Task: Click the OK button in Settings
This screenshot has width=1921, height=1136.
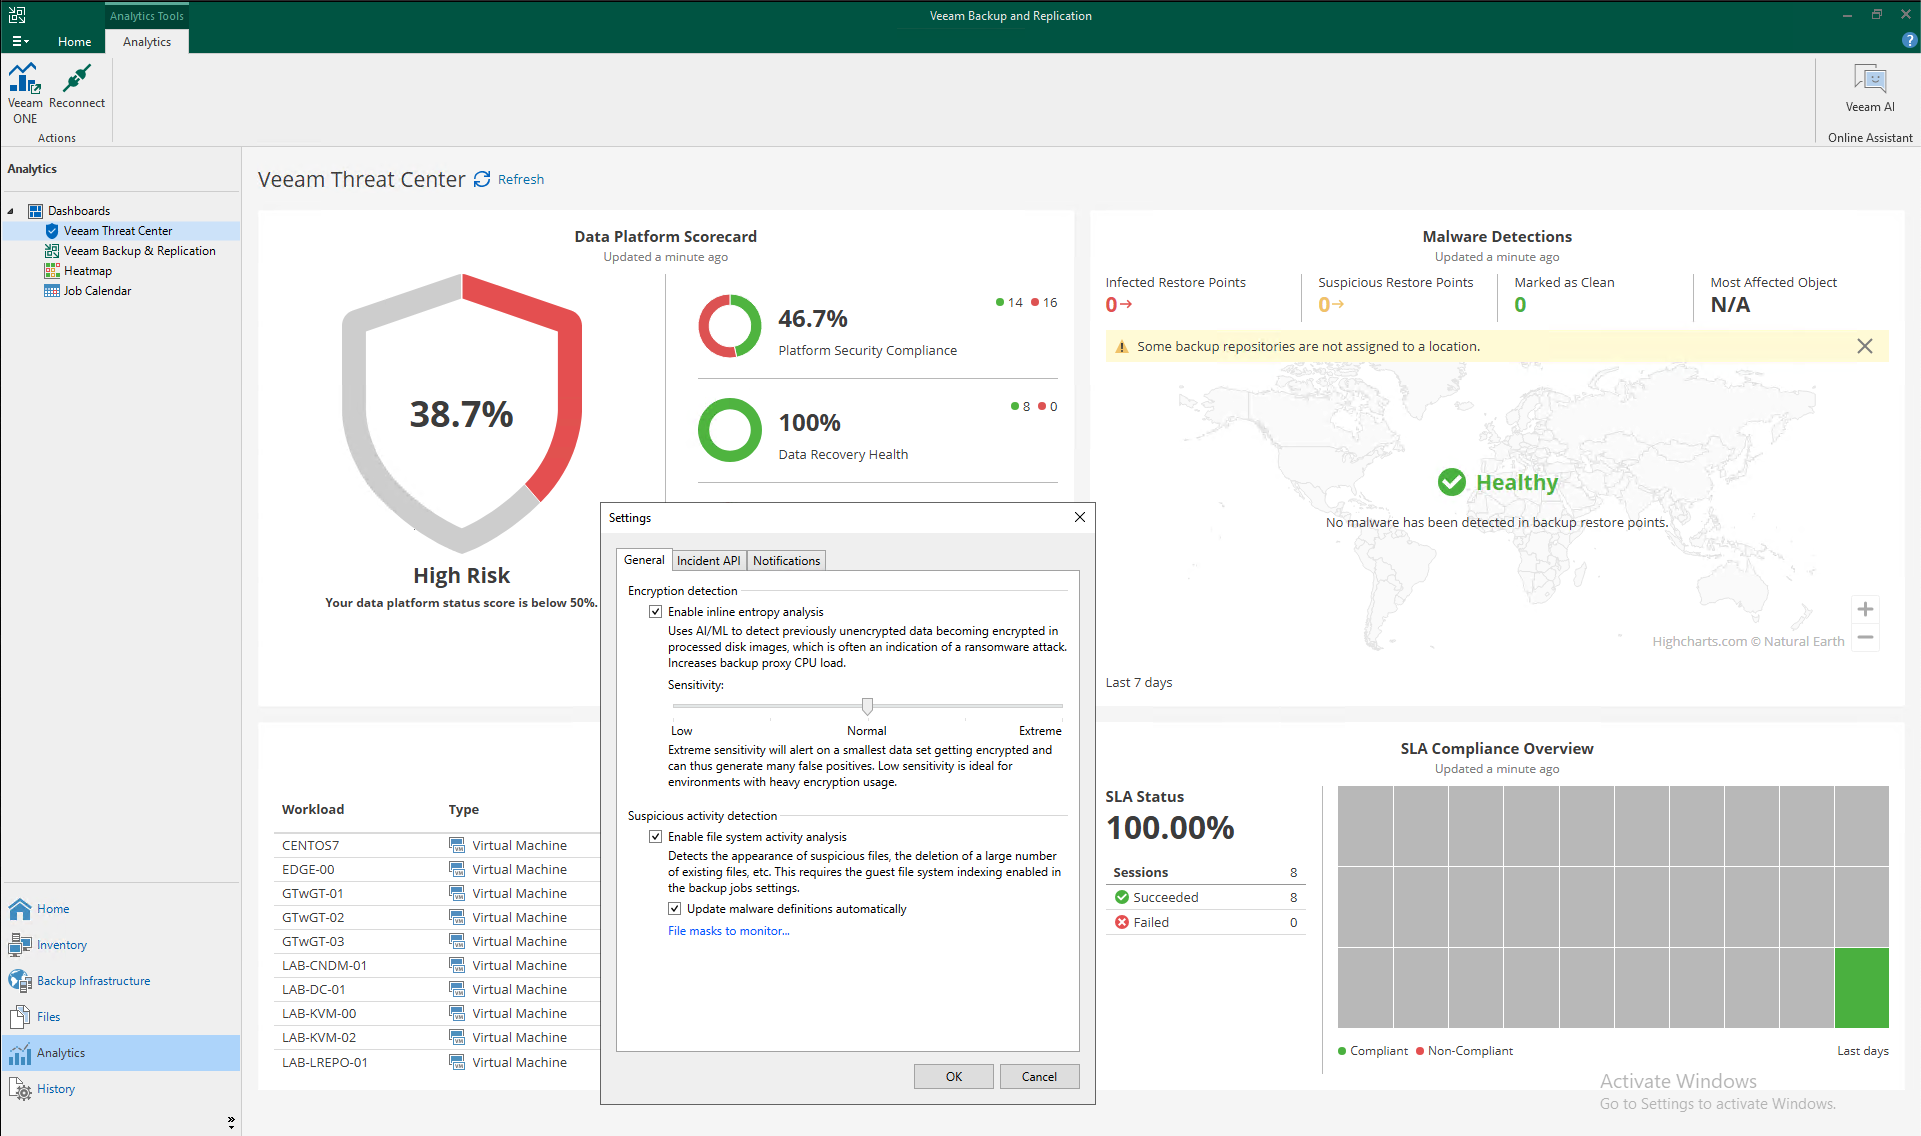Action: pos(953,1076)
